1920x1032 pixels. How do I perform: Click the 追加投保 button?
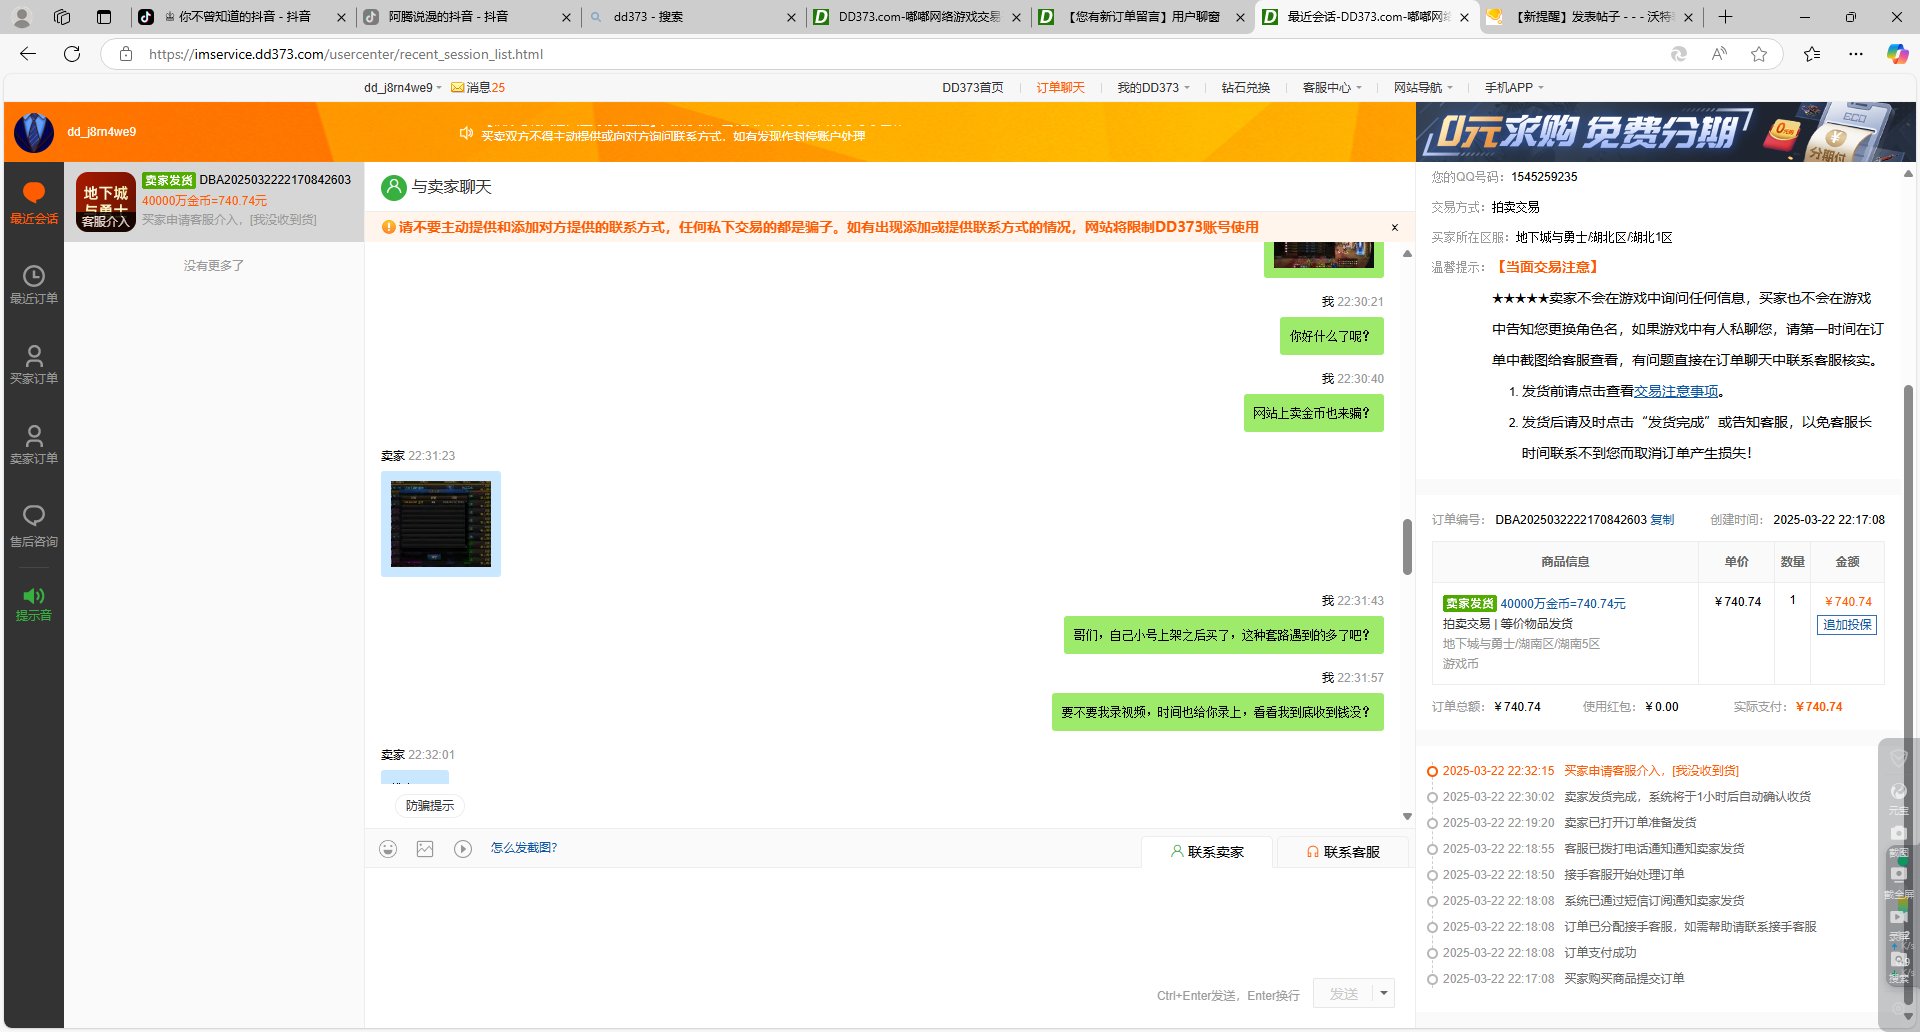[x=1847, y=625]
